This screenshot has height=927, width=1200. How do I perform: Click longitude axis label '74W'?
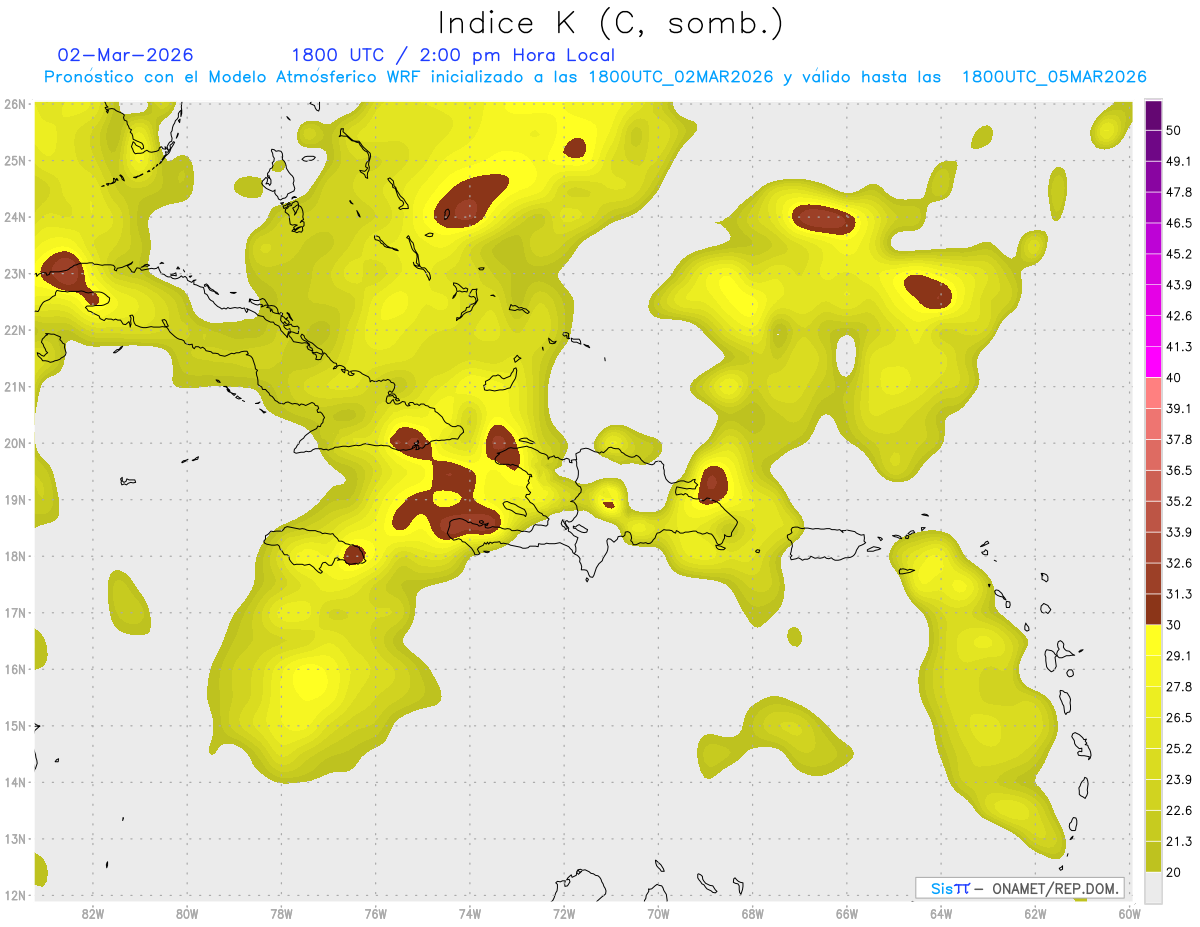(x=469, y=913)
